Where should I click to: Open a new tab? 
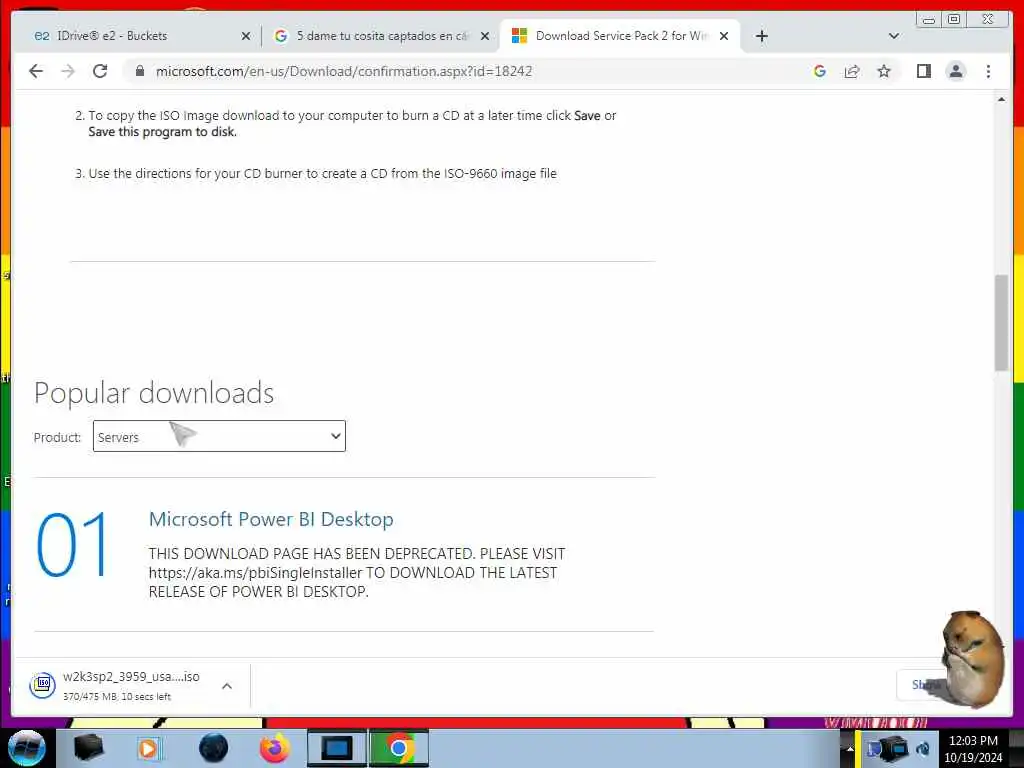[761, 36]
